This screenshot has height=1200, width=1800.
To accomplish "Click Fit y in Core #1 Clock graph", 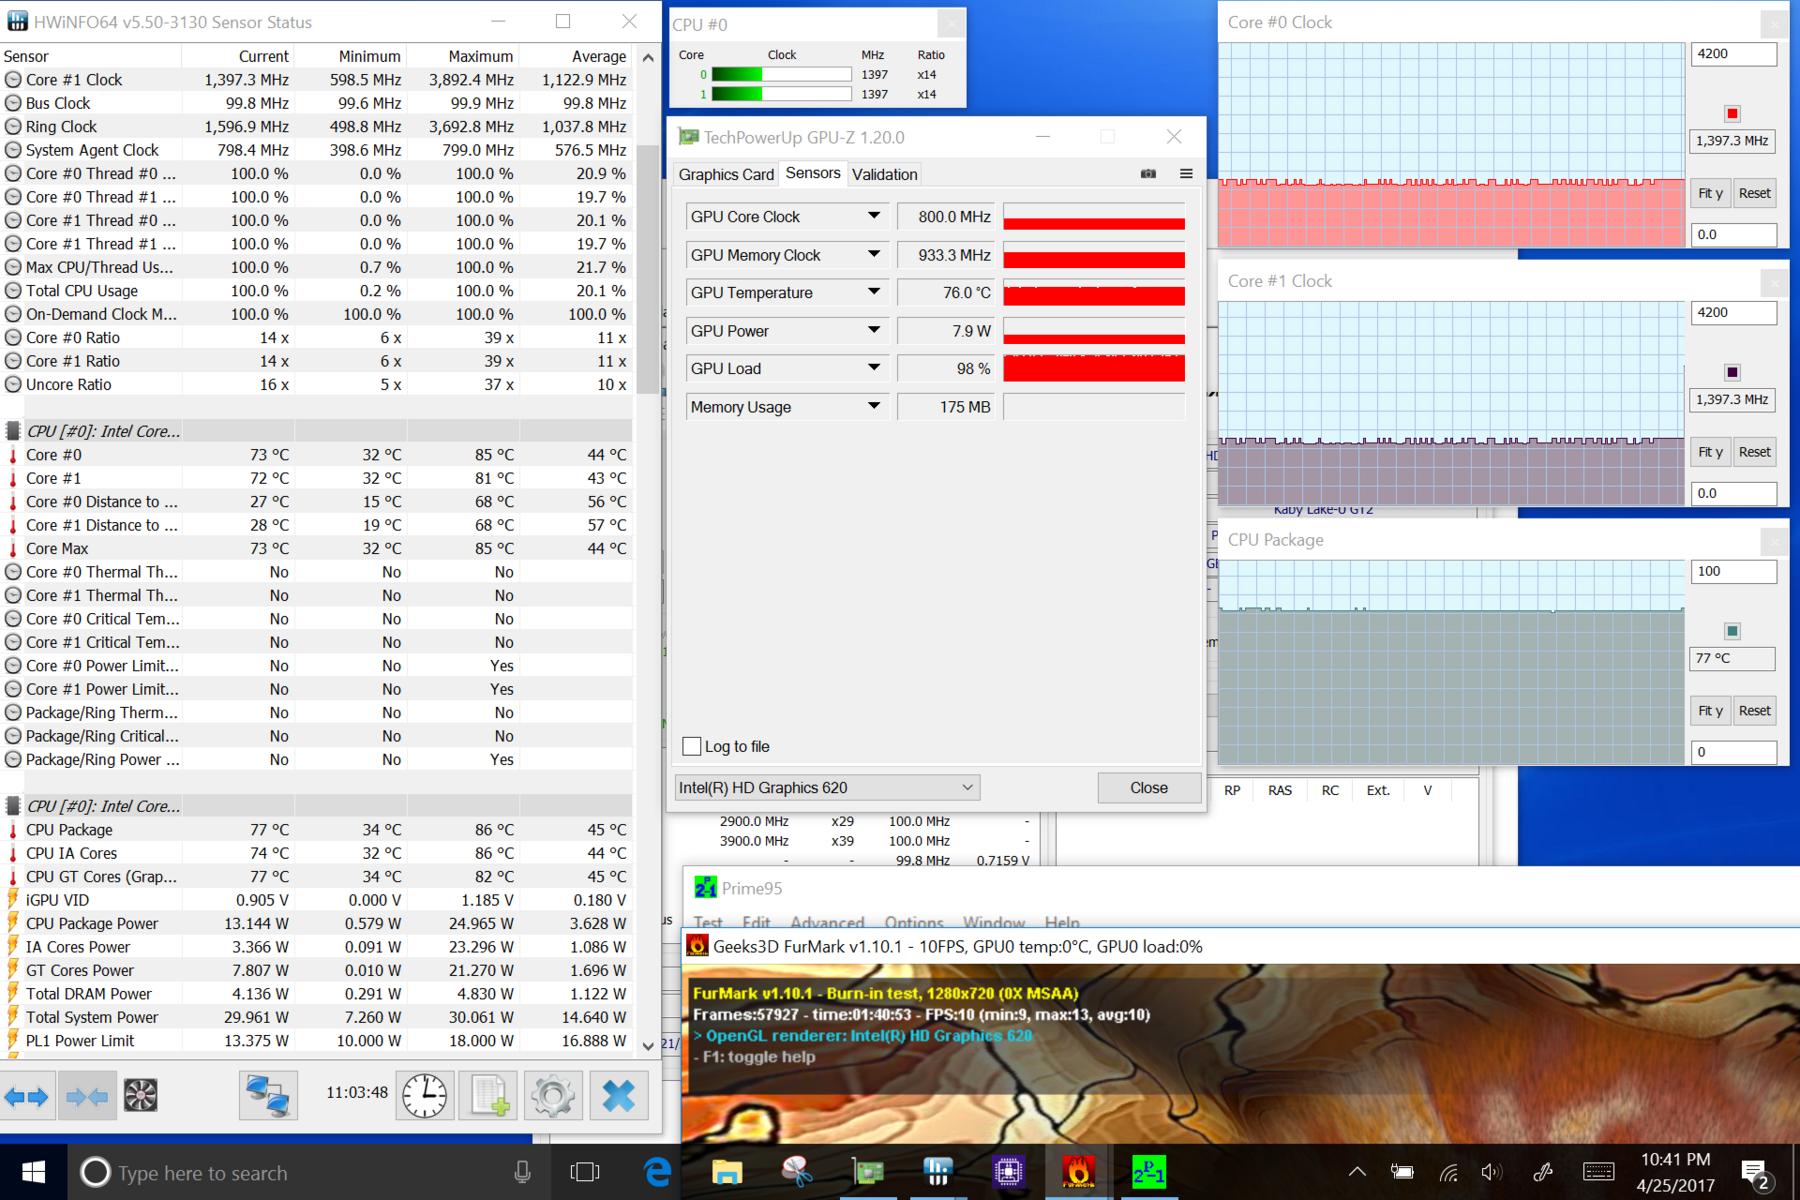I will [1710, 452].
